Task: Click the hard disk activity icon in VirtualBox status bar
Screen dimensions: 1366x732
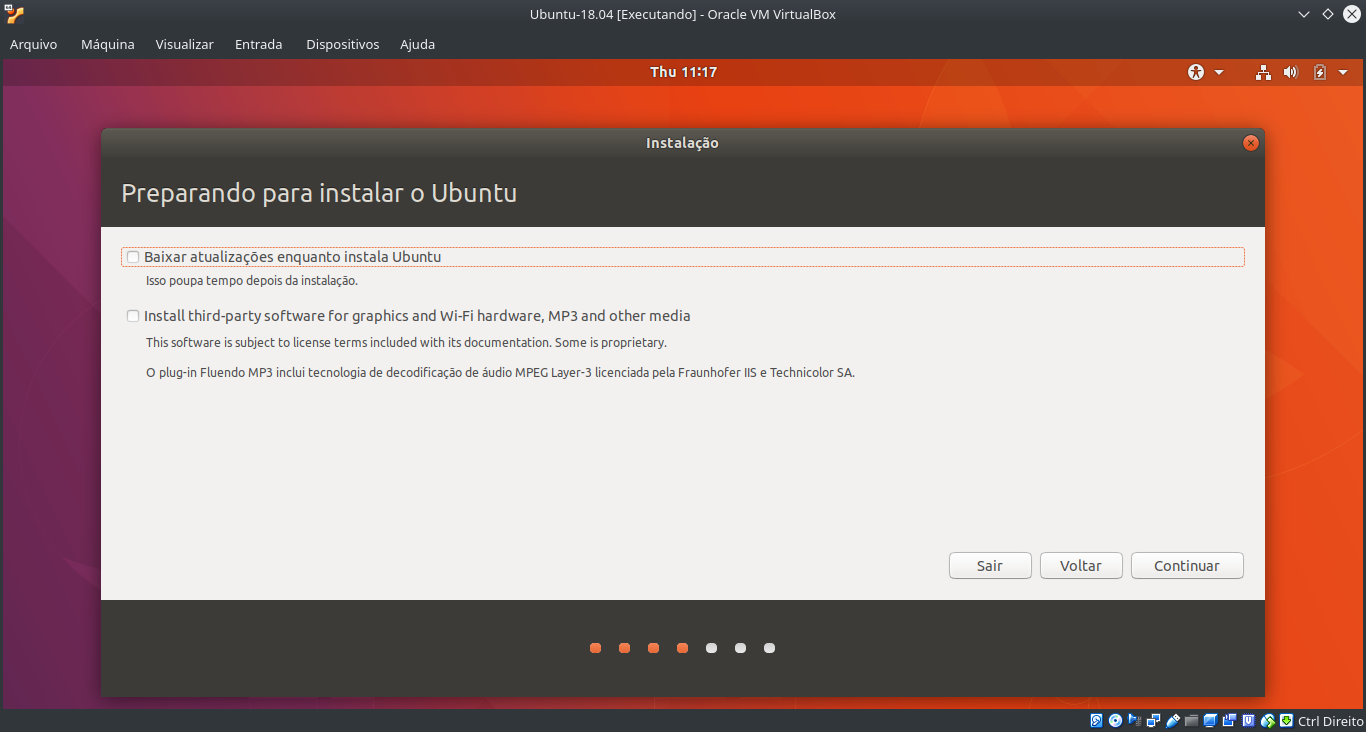Action: tap(1096, 720)
